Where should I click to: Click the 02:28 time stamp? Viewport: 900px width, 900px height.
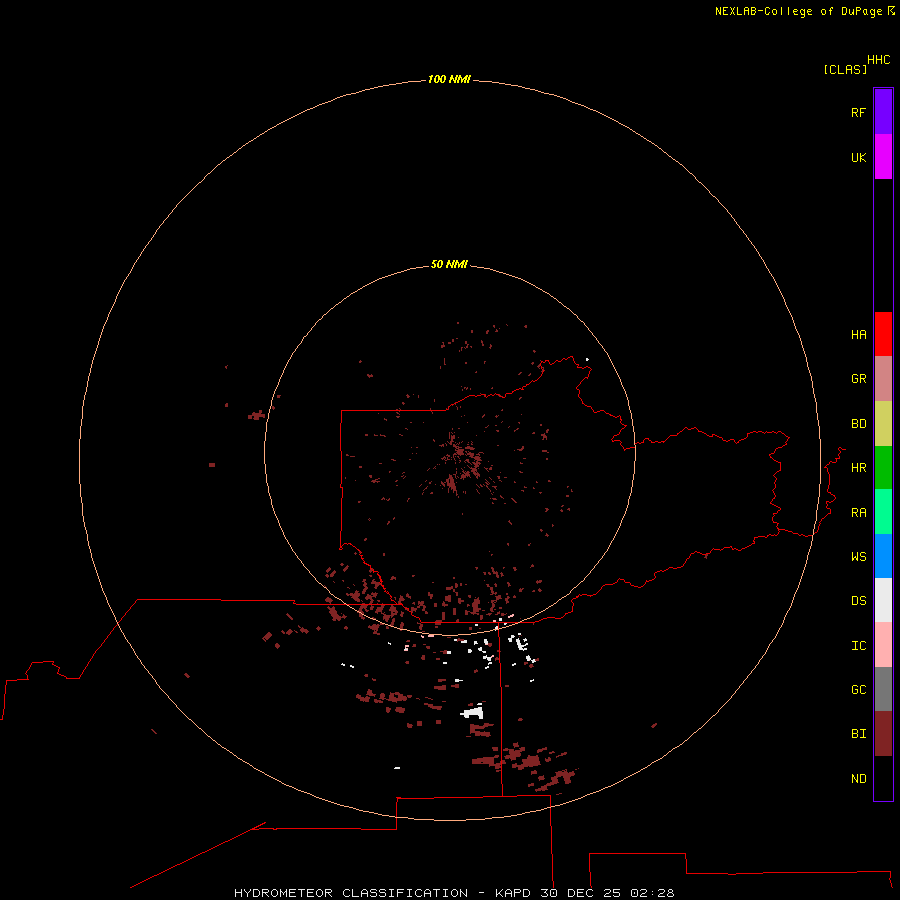pyautogui.click(x=652, y=893)
